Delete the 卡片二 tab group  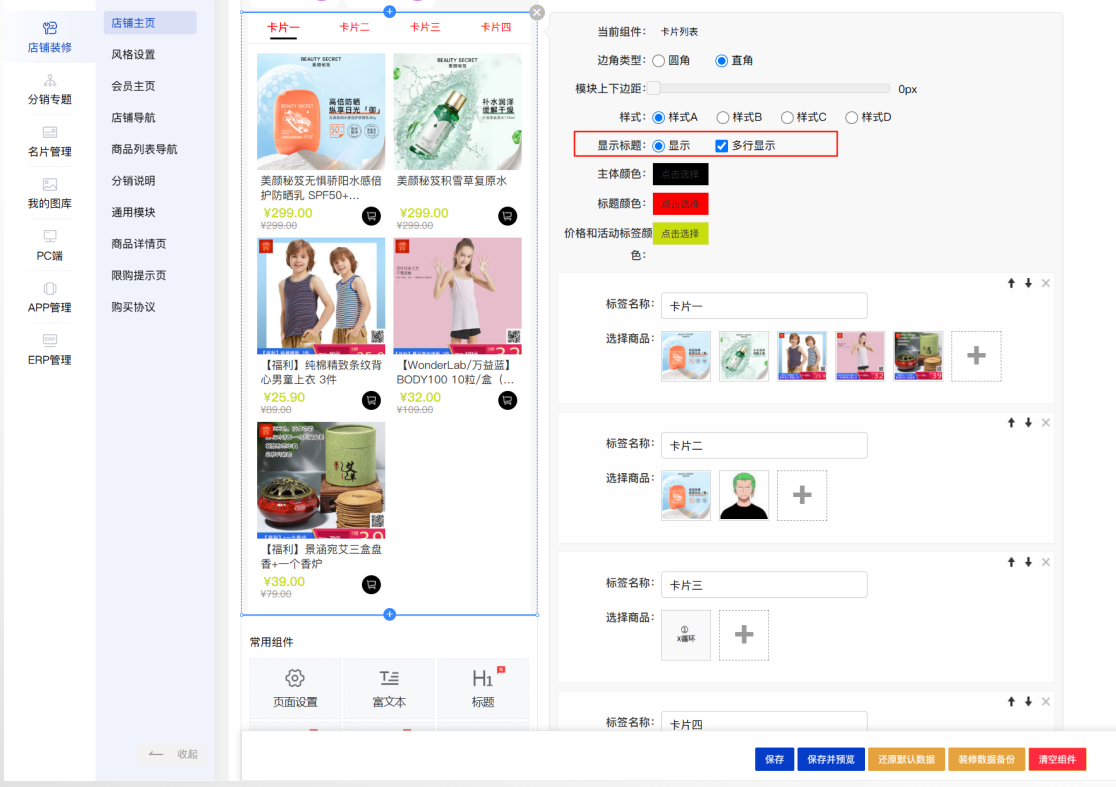[x=1046, y=423]
